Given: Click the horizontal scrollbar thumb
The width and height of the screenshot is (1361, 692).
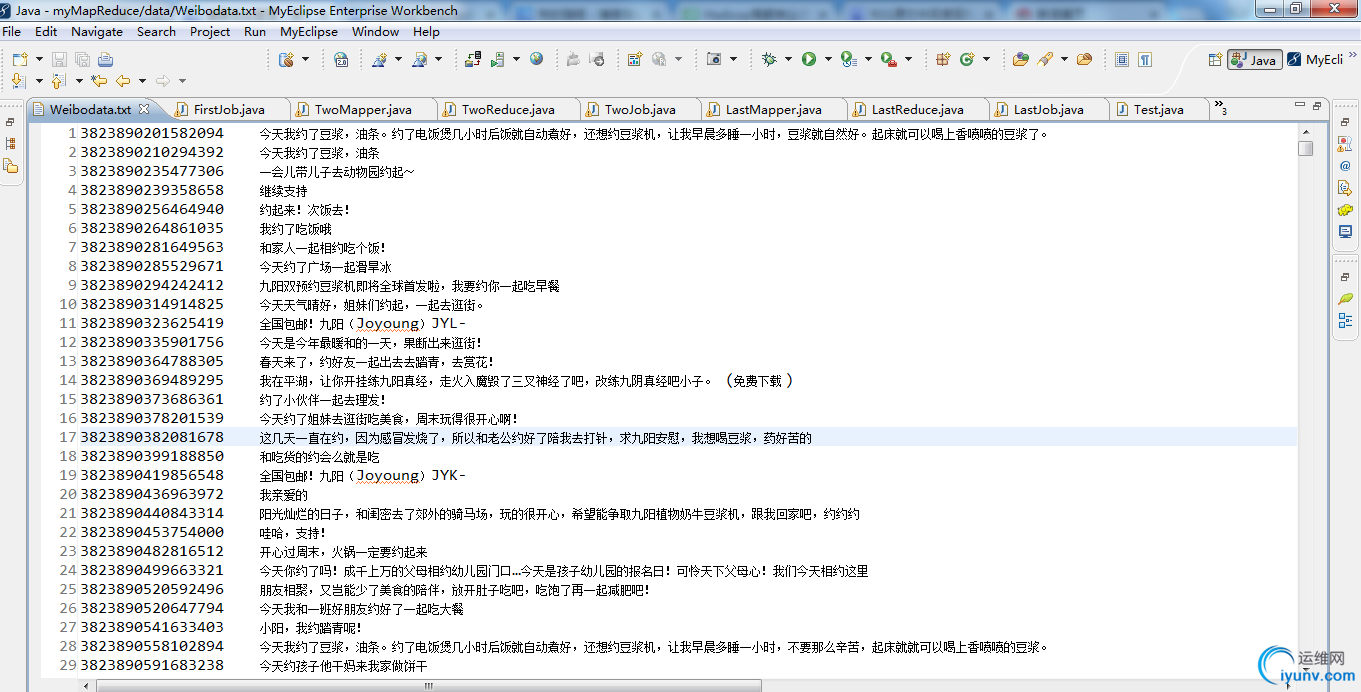Looking at the screenshot, I should [x=428, y=686].
